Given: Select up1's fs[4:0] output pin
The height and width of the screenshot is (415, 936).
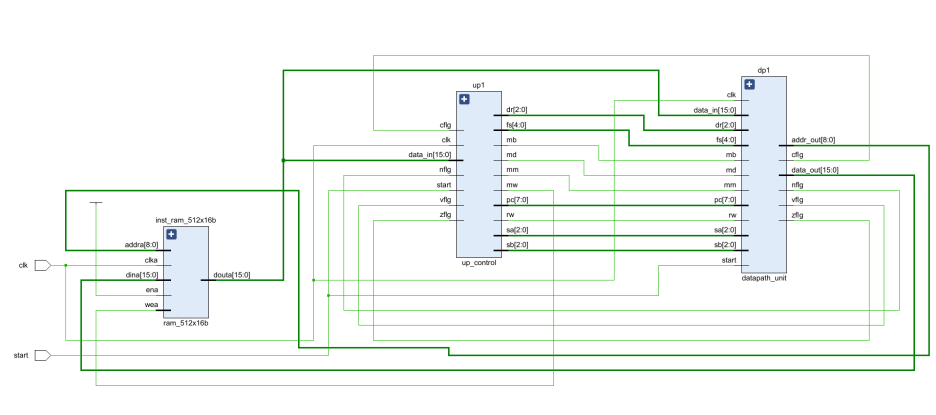Looking at the screenshot, I should point(516,125).
